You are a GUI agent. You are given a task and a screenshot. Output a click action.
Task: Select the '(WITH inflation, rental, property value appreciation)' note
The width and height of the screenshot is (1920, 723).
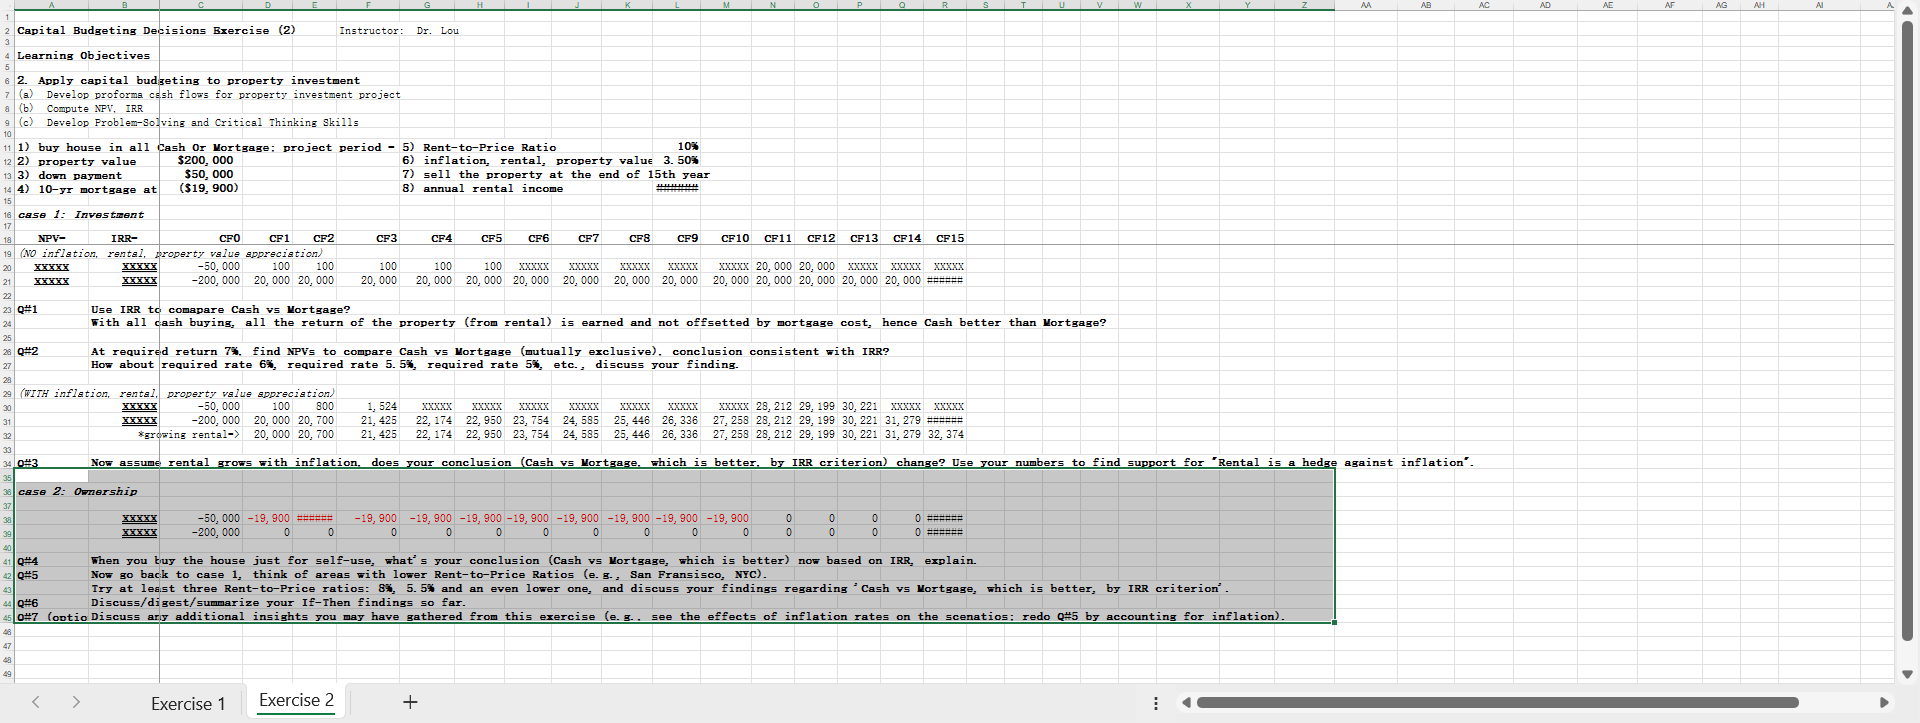(177, 393)
